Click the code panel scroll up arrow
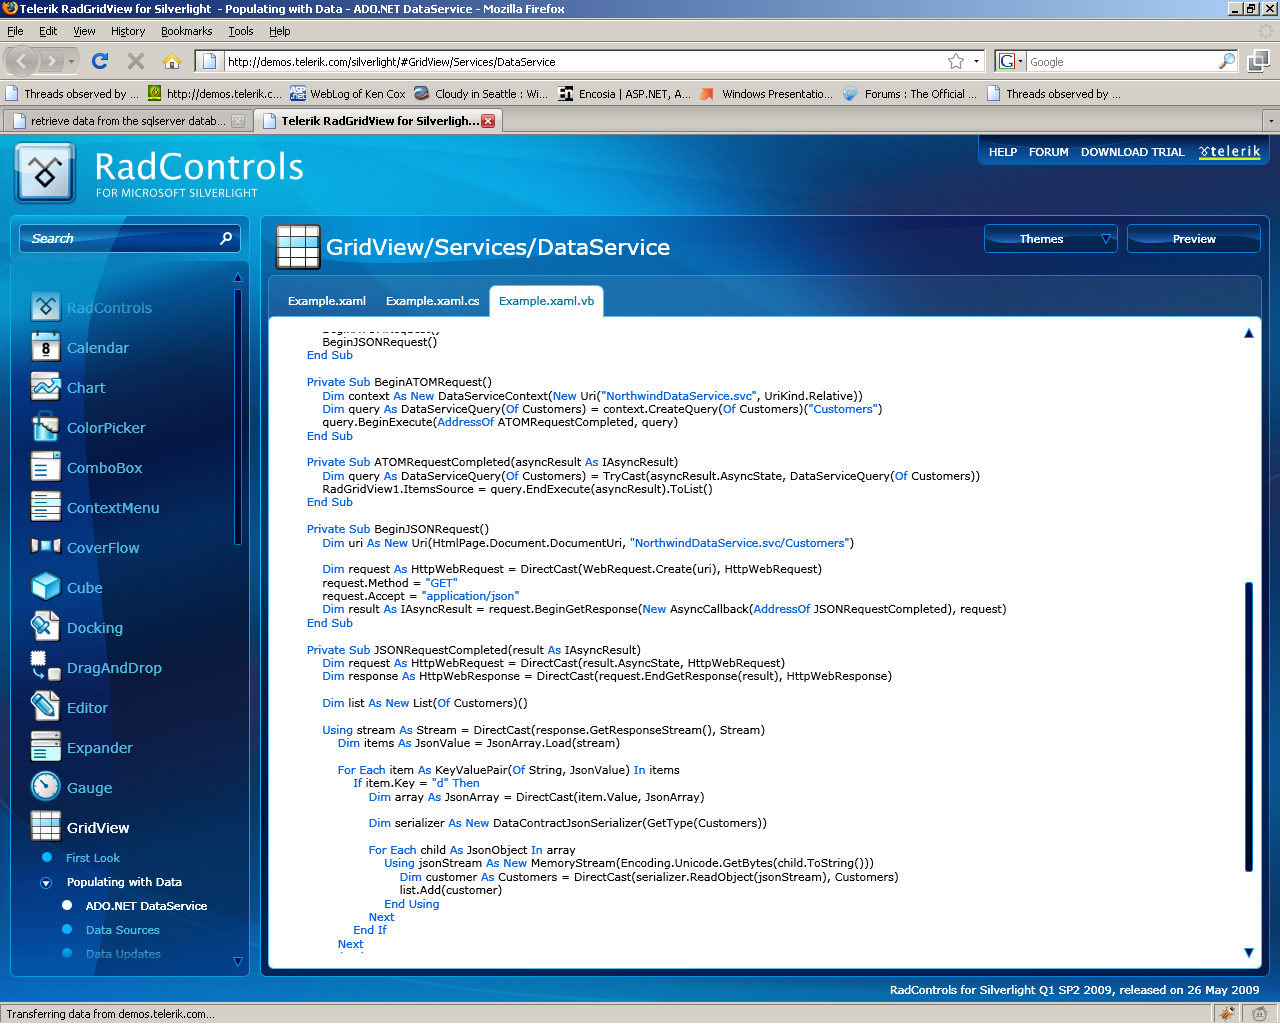This screenshot has height=1024, width=1280. [x=1249, y=333]
